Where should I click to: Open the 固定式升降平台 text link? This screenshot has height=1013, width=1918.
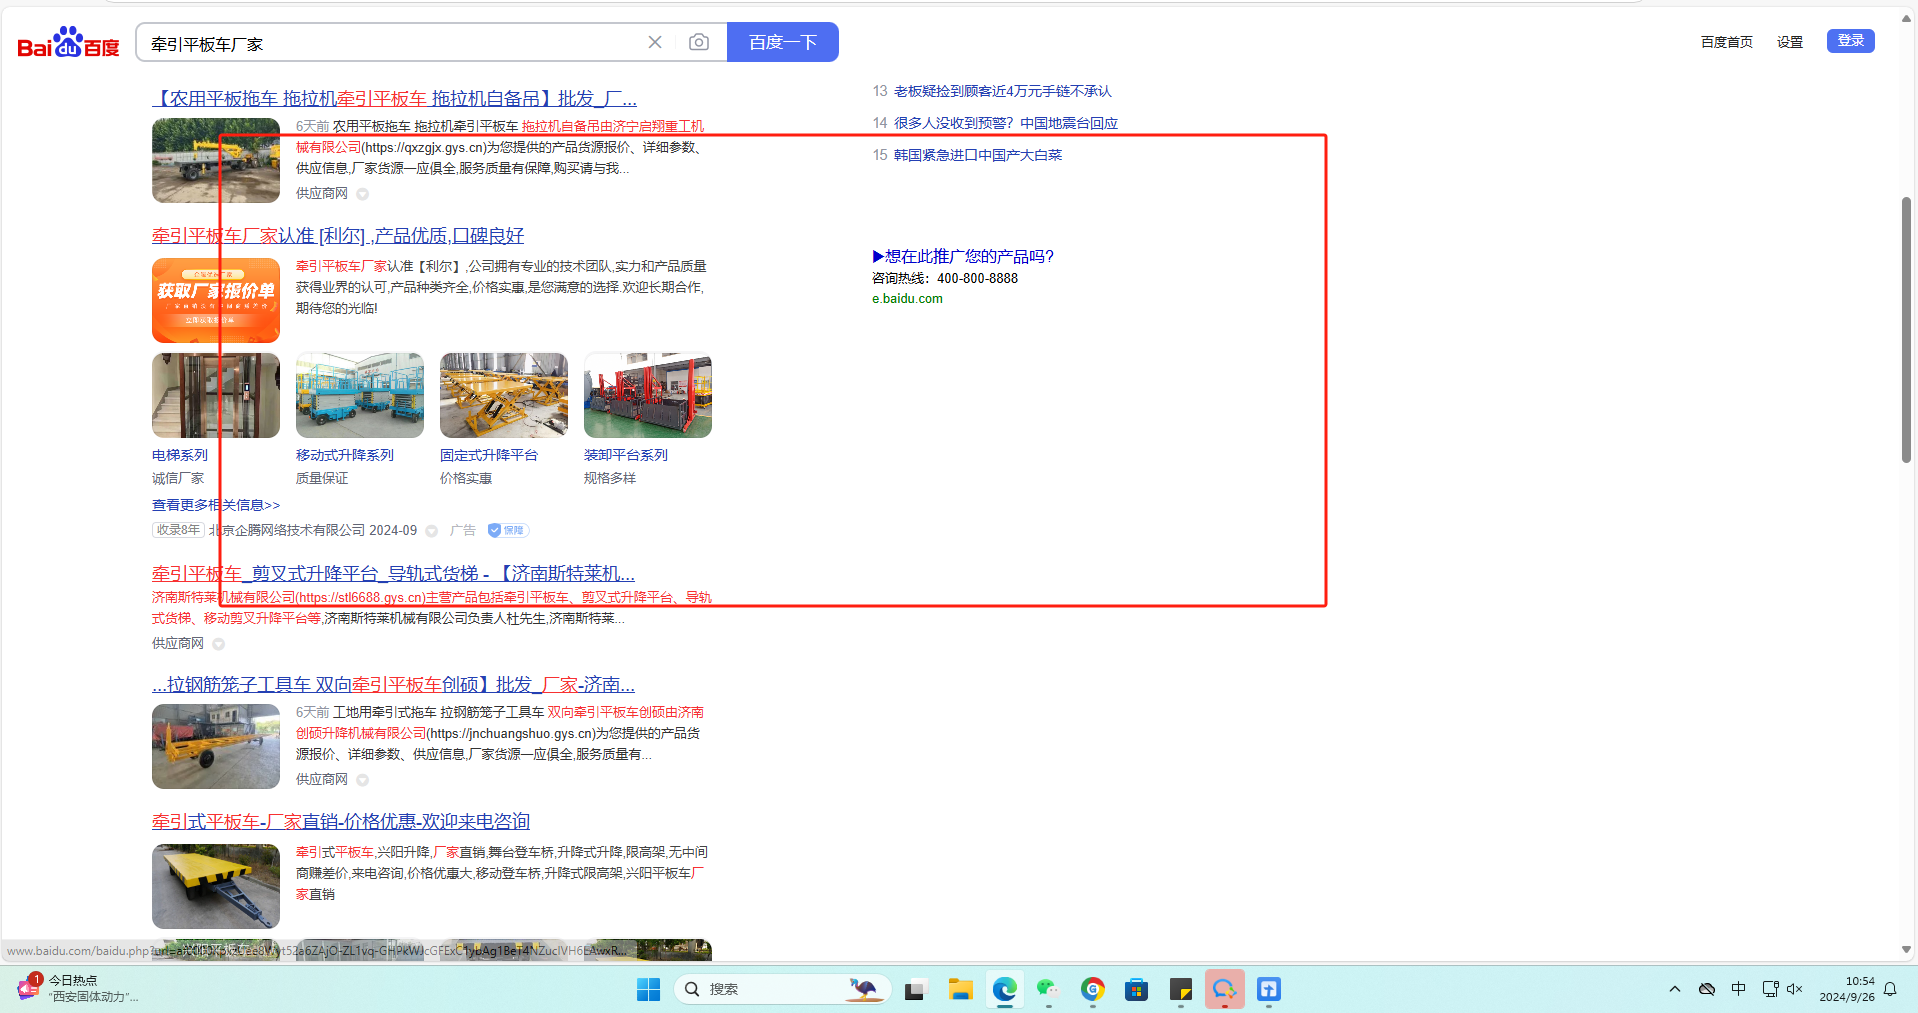click(489, 455)
